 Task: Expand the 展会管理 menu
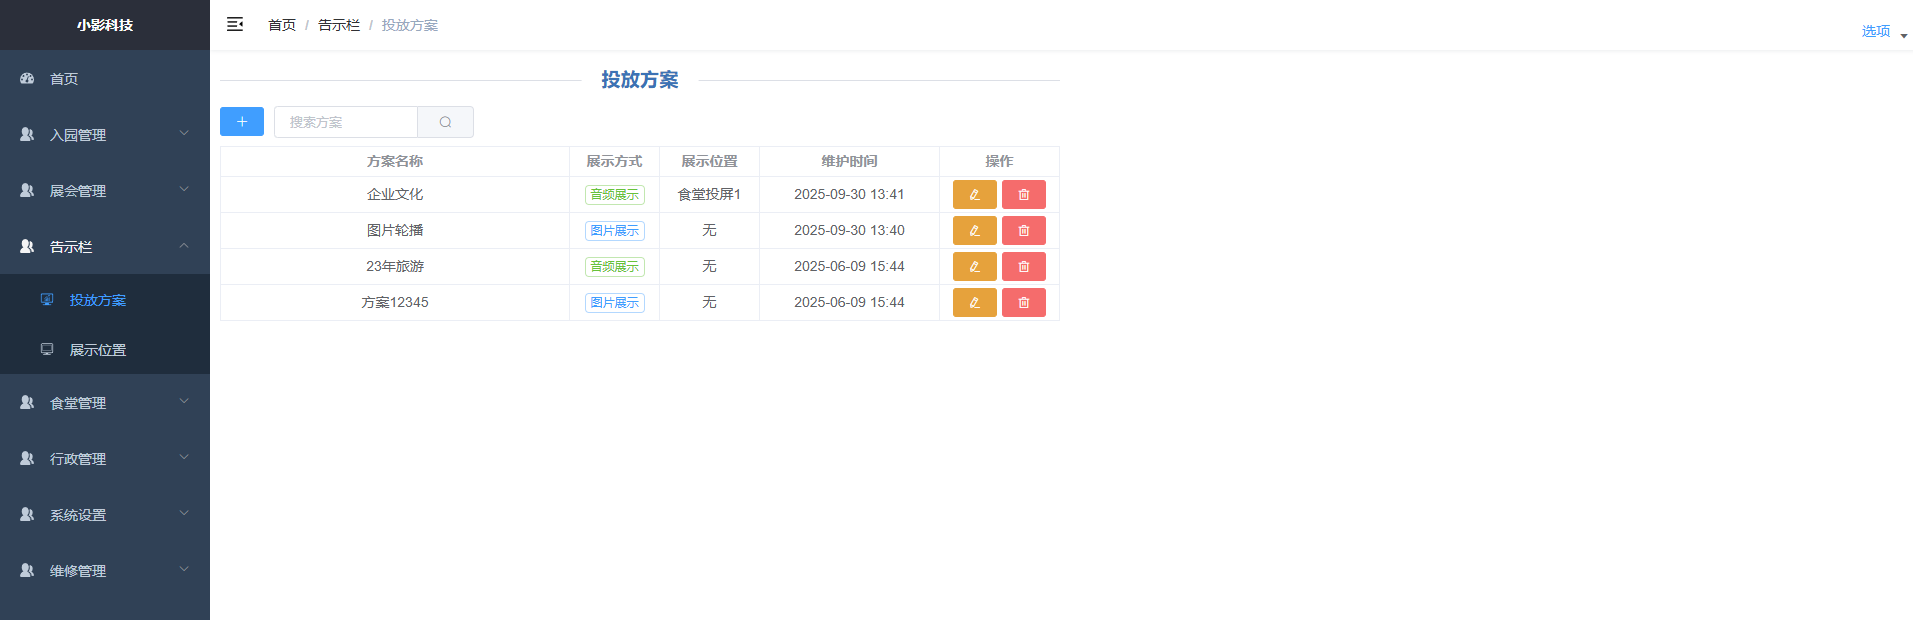tap(105, 190)
